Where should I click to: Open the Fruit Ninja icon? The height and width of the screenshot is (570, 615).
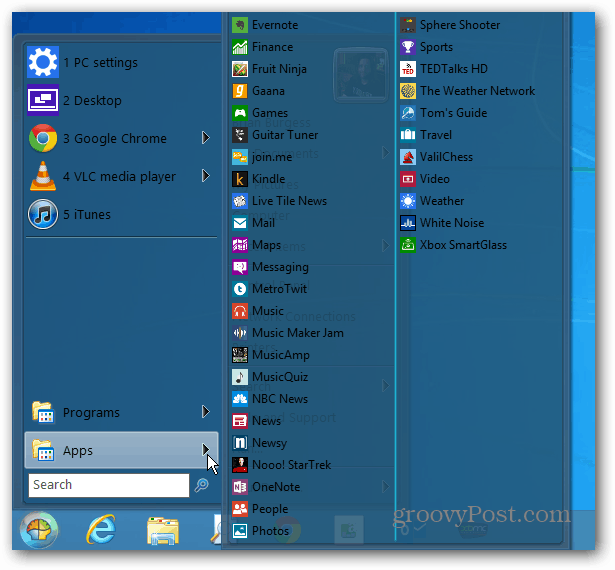(240, 69)
